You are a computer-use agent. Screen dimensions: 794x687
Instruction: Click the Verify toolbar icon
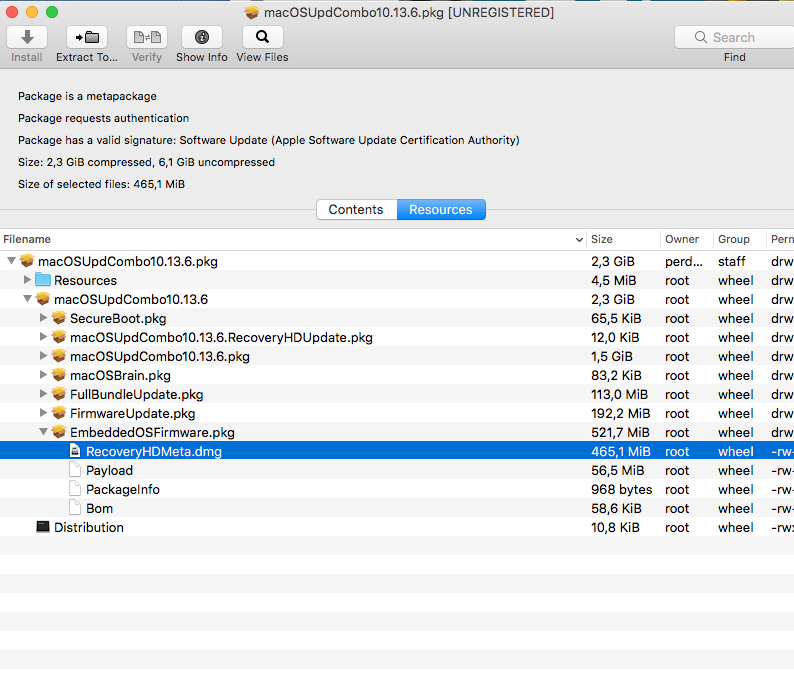(x=147, y=37)
